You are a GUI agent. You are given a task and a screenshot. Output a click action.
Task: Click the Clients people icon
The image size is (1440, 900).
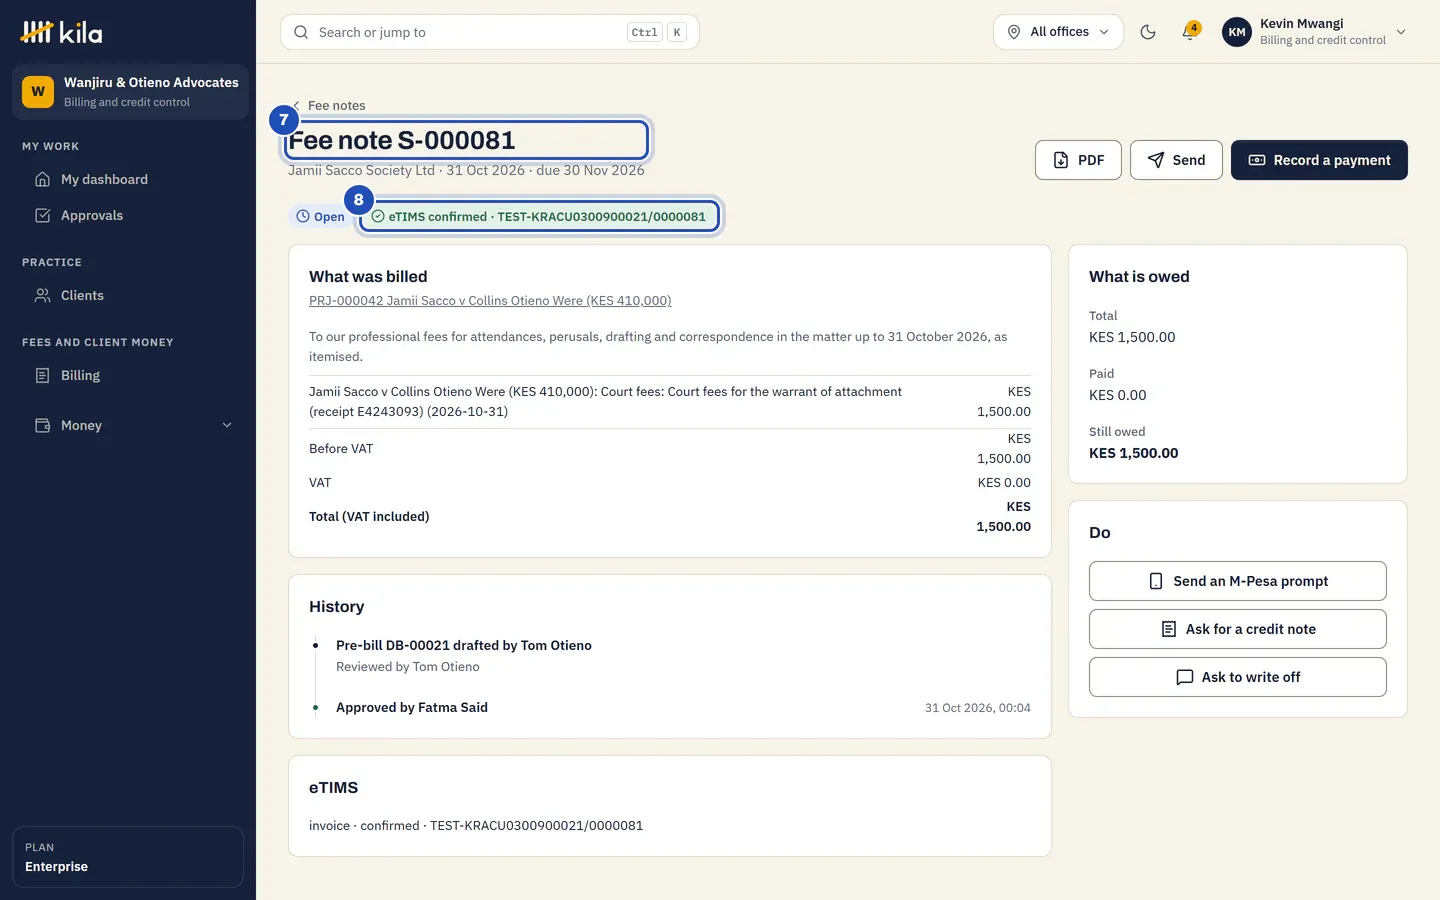click(42, 295)
